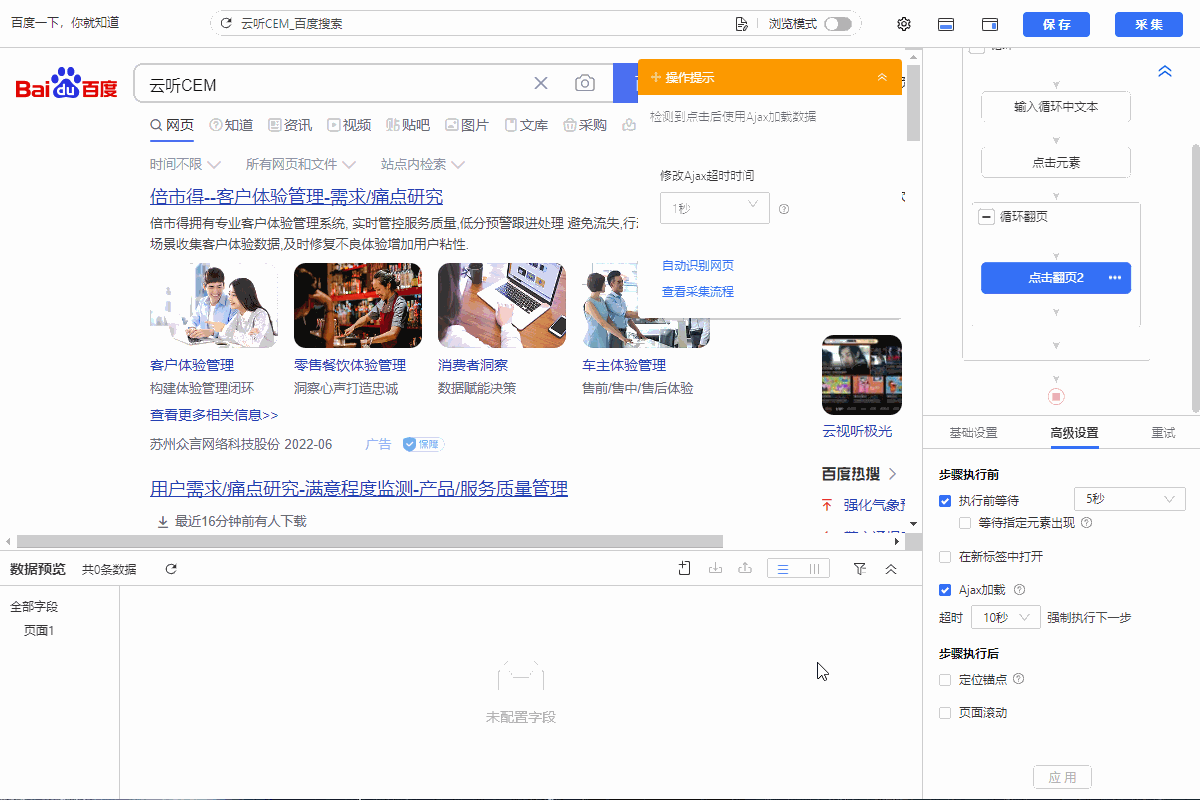Toggle the 浏览模式 browse mode switch
Screen dimensions: 1200x800
coord(838,23)
